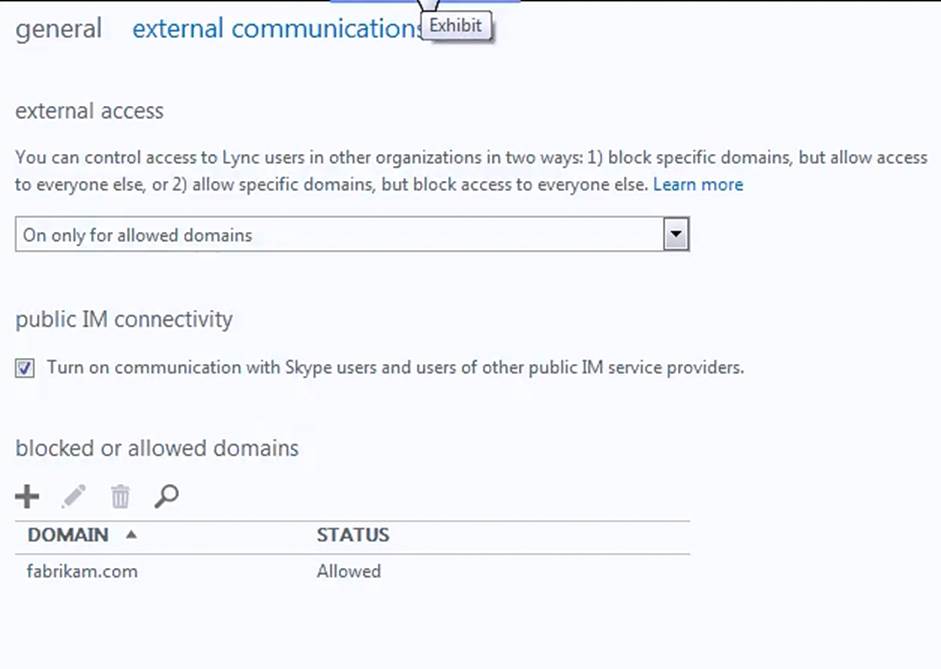Image resolution: width=941 pixels, height=669 pixels.
Task: Click the 'external access' section heading
Action: 90,111
